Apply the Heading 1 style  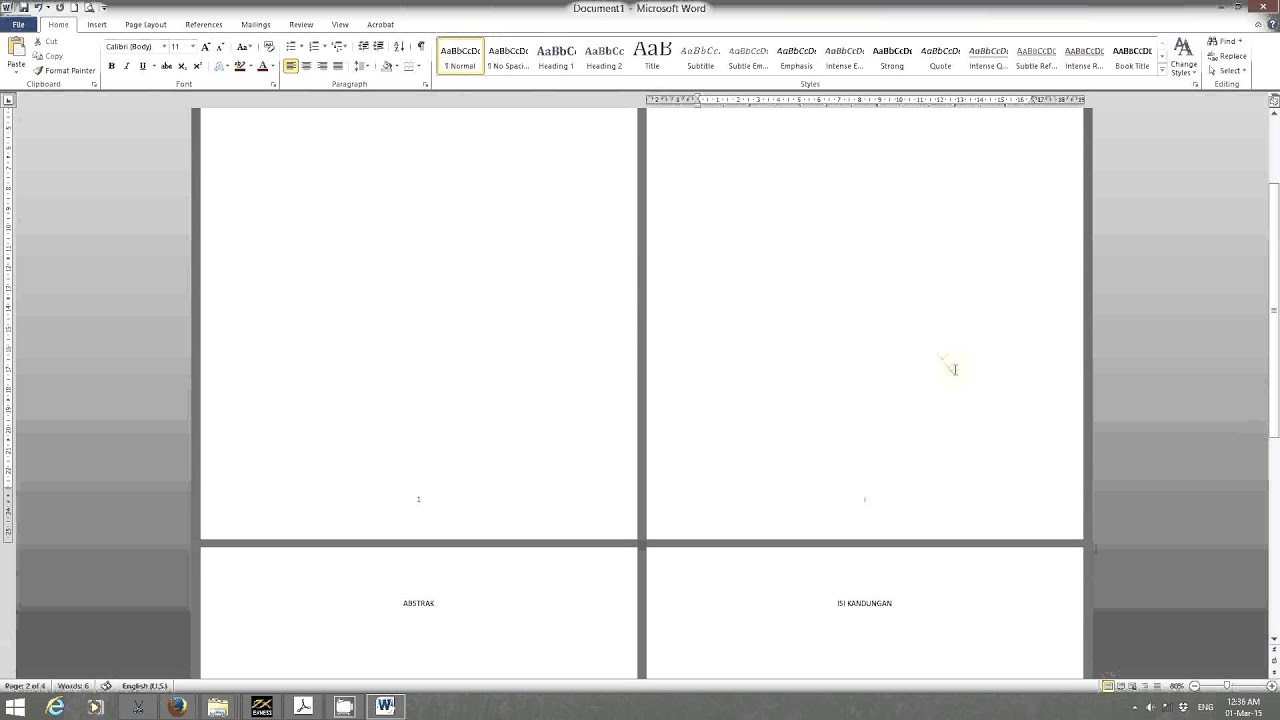[556, 56]
